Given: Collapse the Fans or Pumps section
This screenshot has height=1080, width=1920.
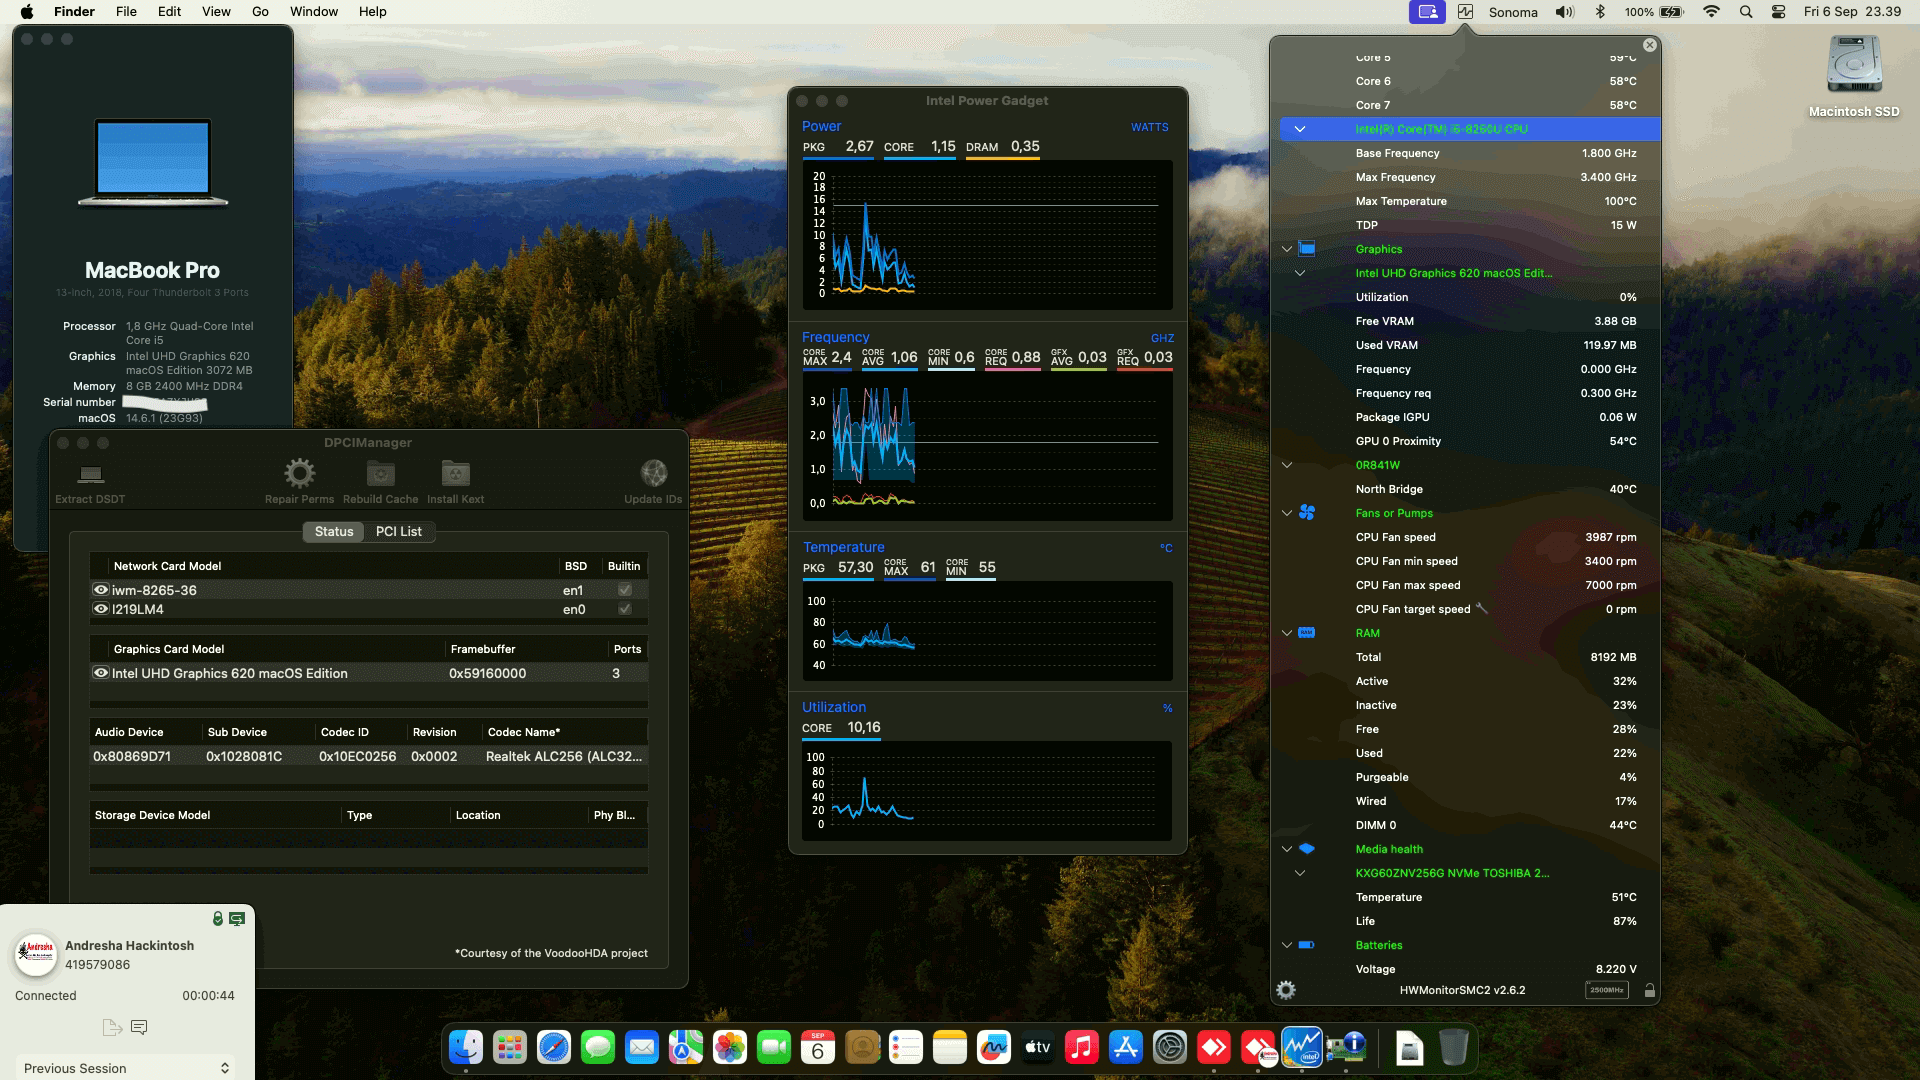Looking at the screenshot, I should pos(1286,513).
